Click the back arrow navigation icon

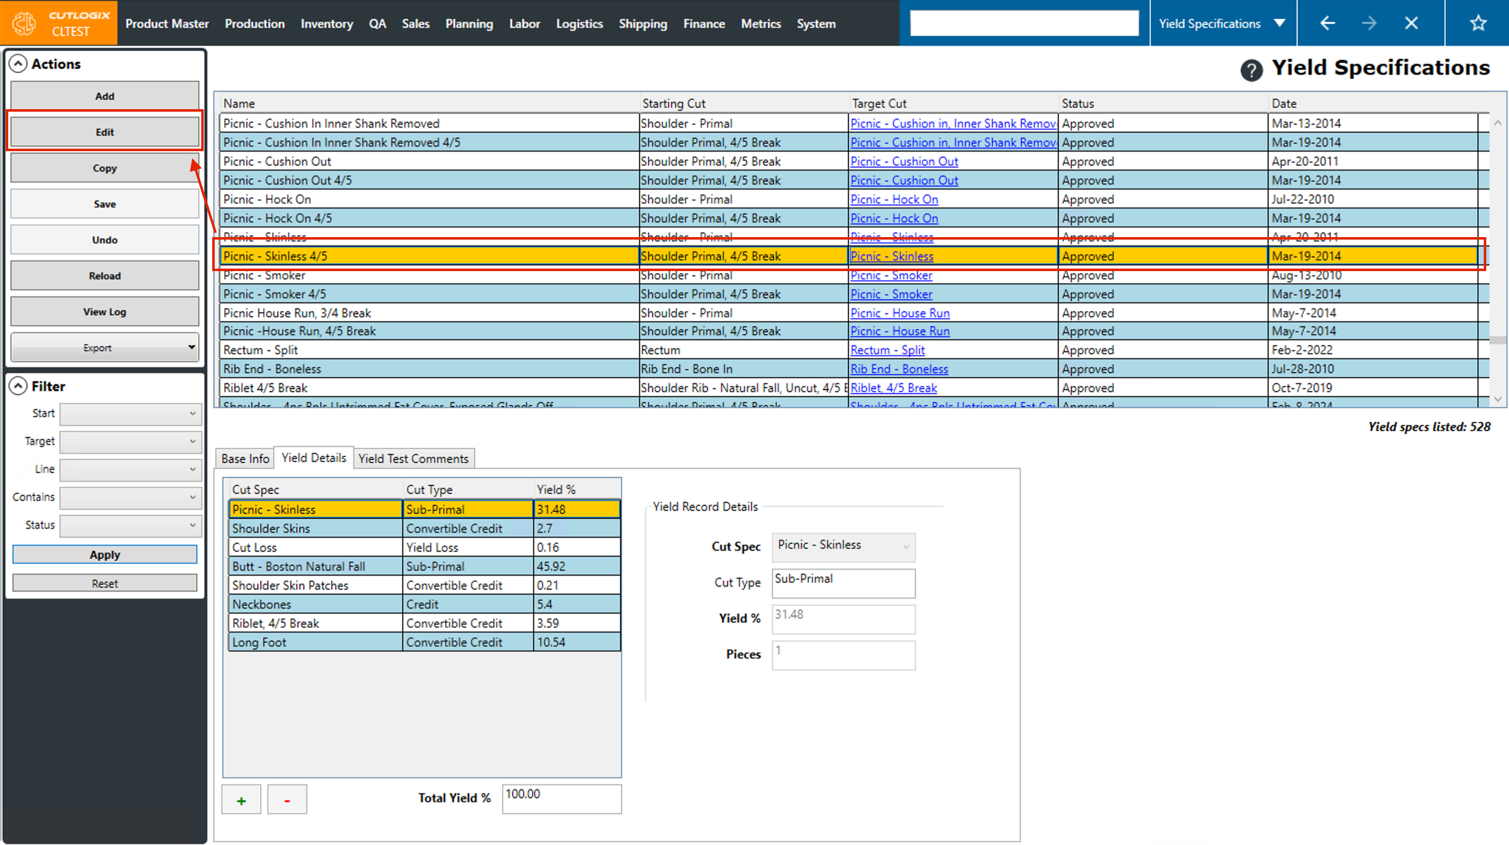[x=1327, y=23]
